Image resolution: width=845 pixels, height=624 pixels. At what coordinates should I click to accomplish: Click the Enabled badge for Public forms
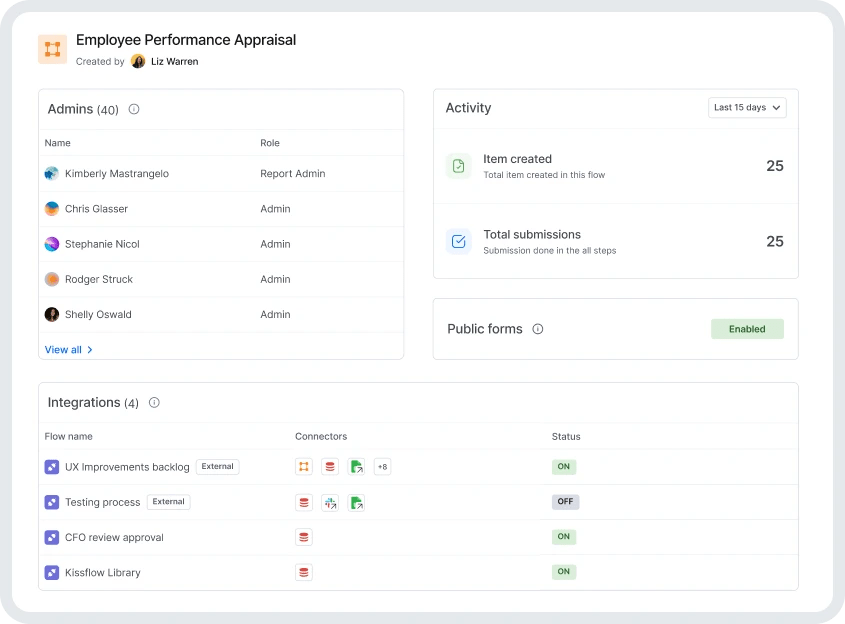tap(747, 329)
